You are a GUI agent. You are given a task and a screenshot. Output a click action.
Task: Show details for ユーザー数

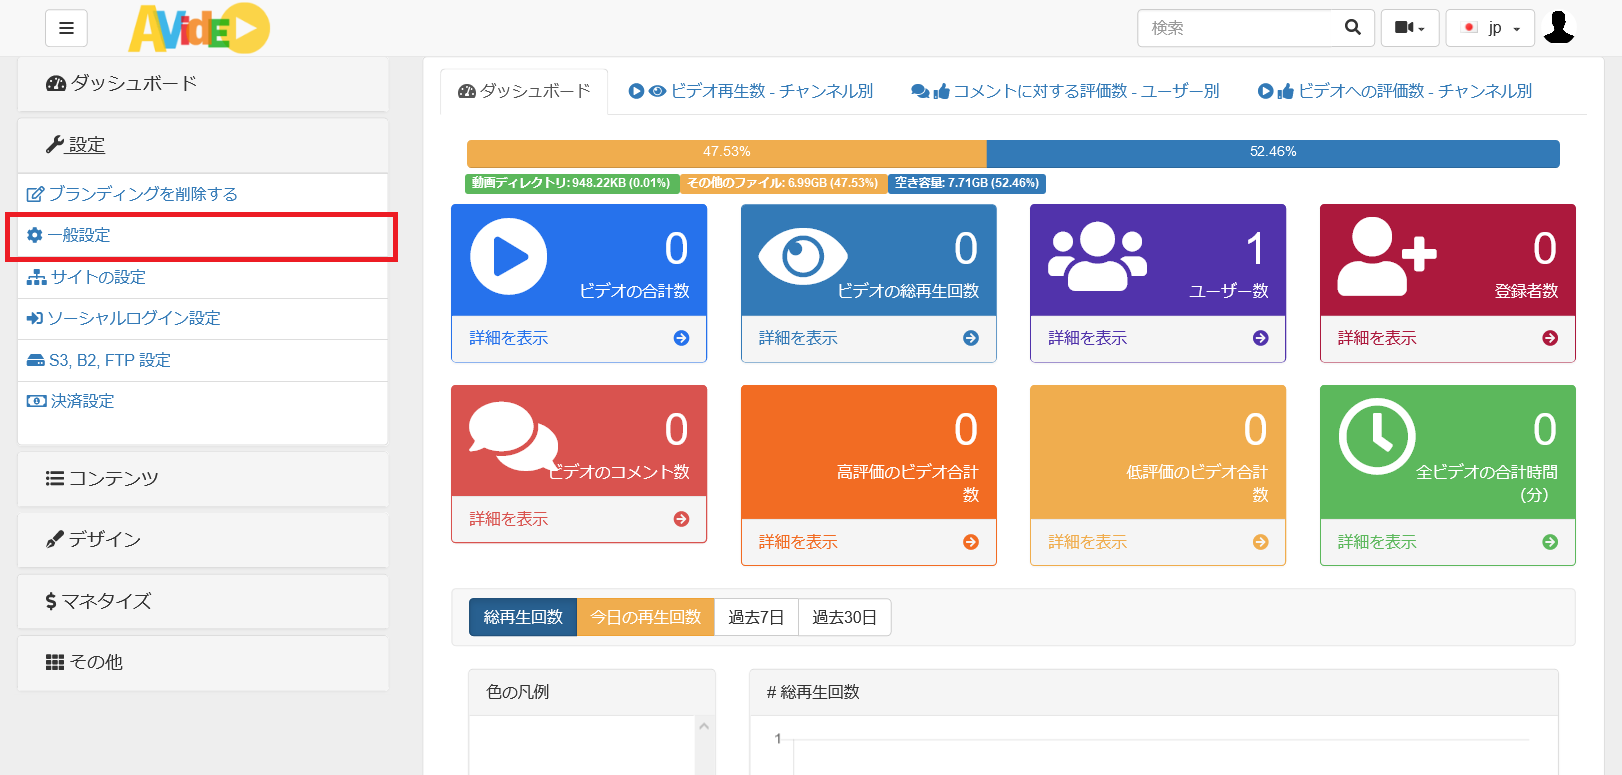point(1088,338)
